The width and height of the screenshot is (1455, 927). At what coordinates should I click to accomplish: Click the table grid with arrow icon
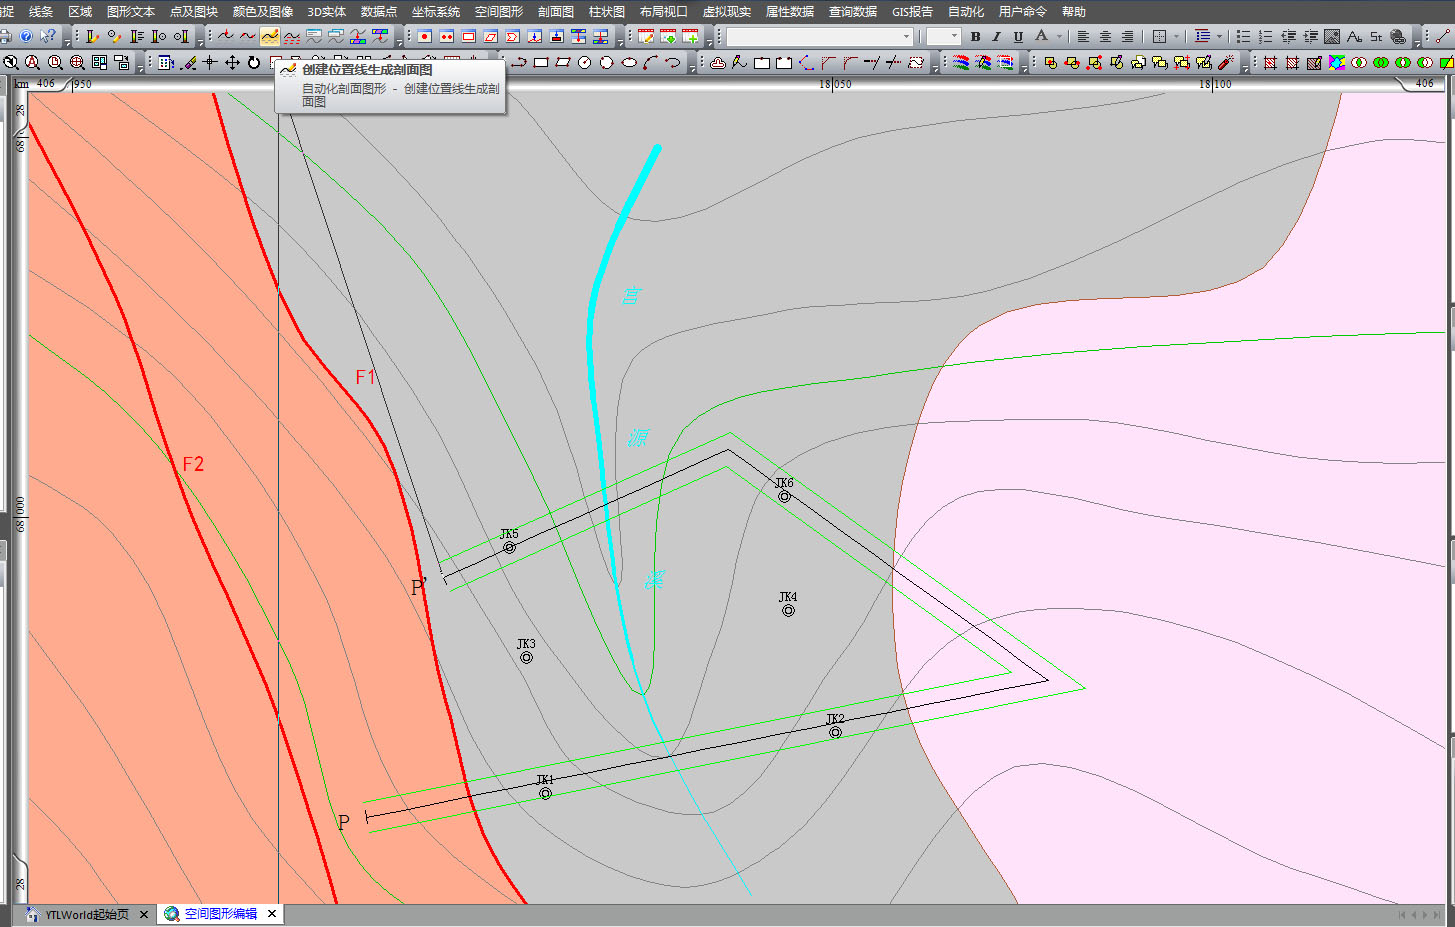(x=166, y=62)
